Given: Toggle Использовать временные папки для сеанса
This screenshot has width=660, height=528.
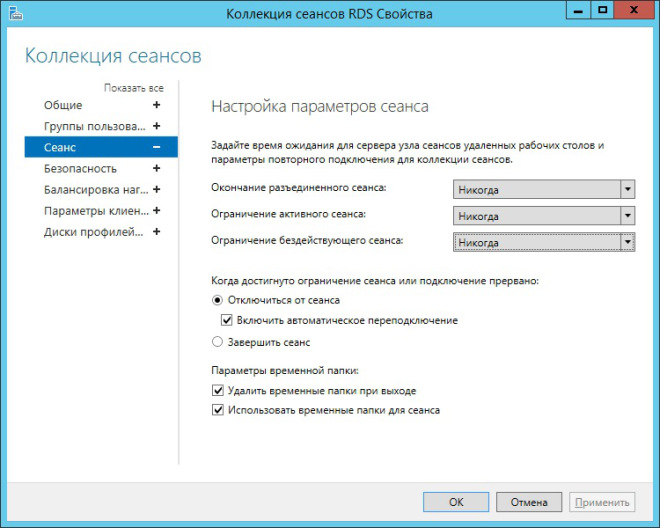Looking at the screenshot, I should click(x=218, y=410).
